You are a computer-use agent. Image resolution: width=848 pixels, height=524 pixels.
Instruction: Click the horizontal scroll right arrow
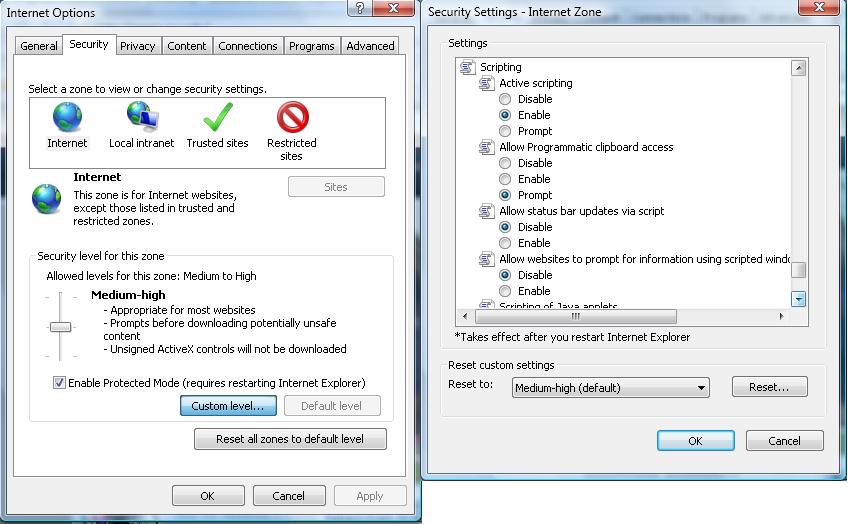pos(781,316)
